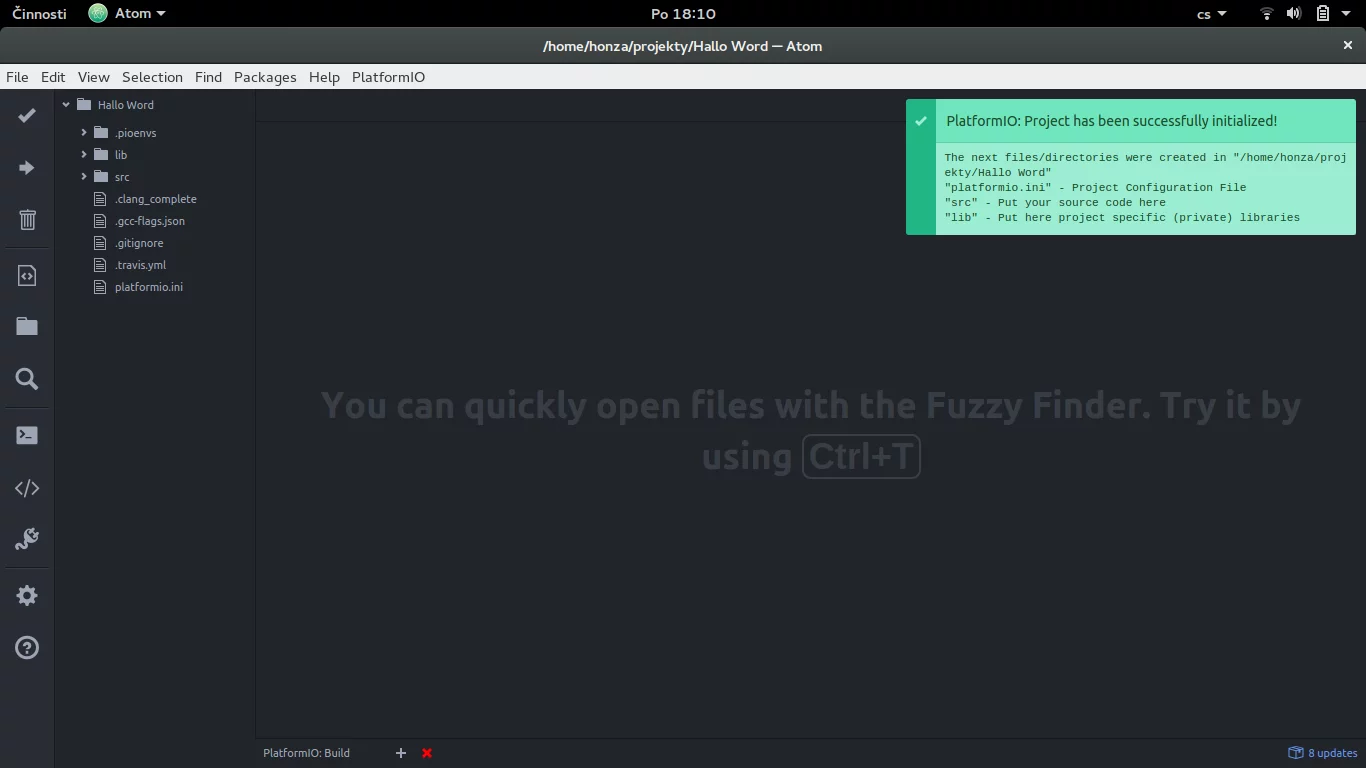Viewport: 1366px width, 768px height.
Task: Open the Packages menu
Action: click(x=265, y=77)
